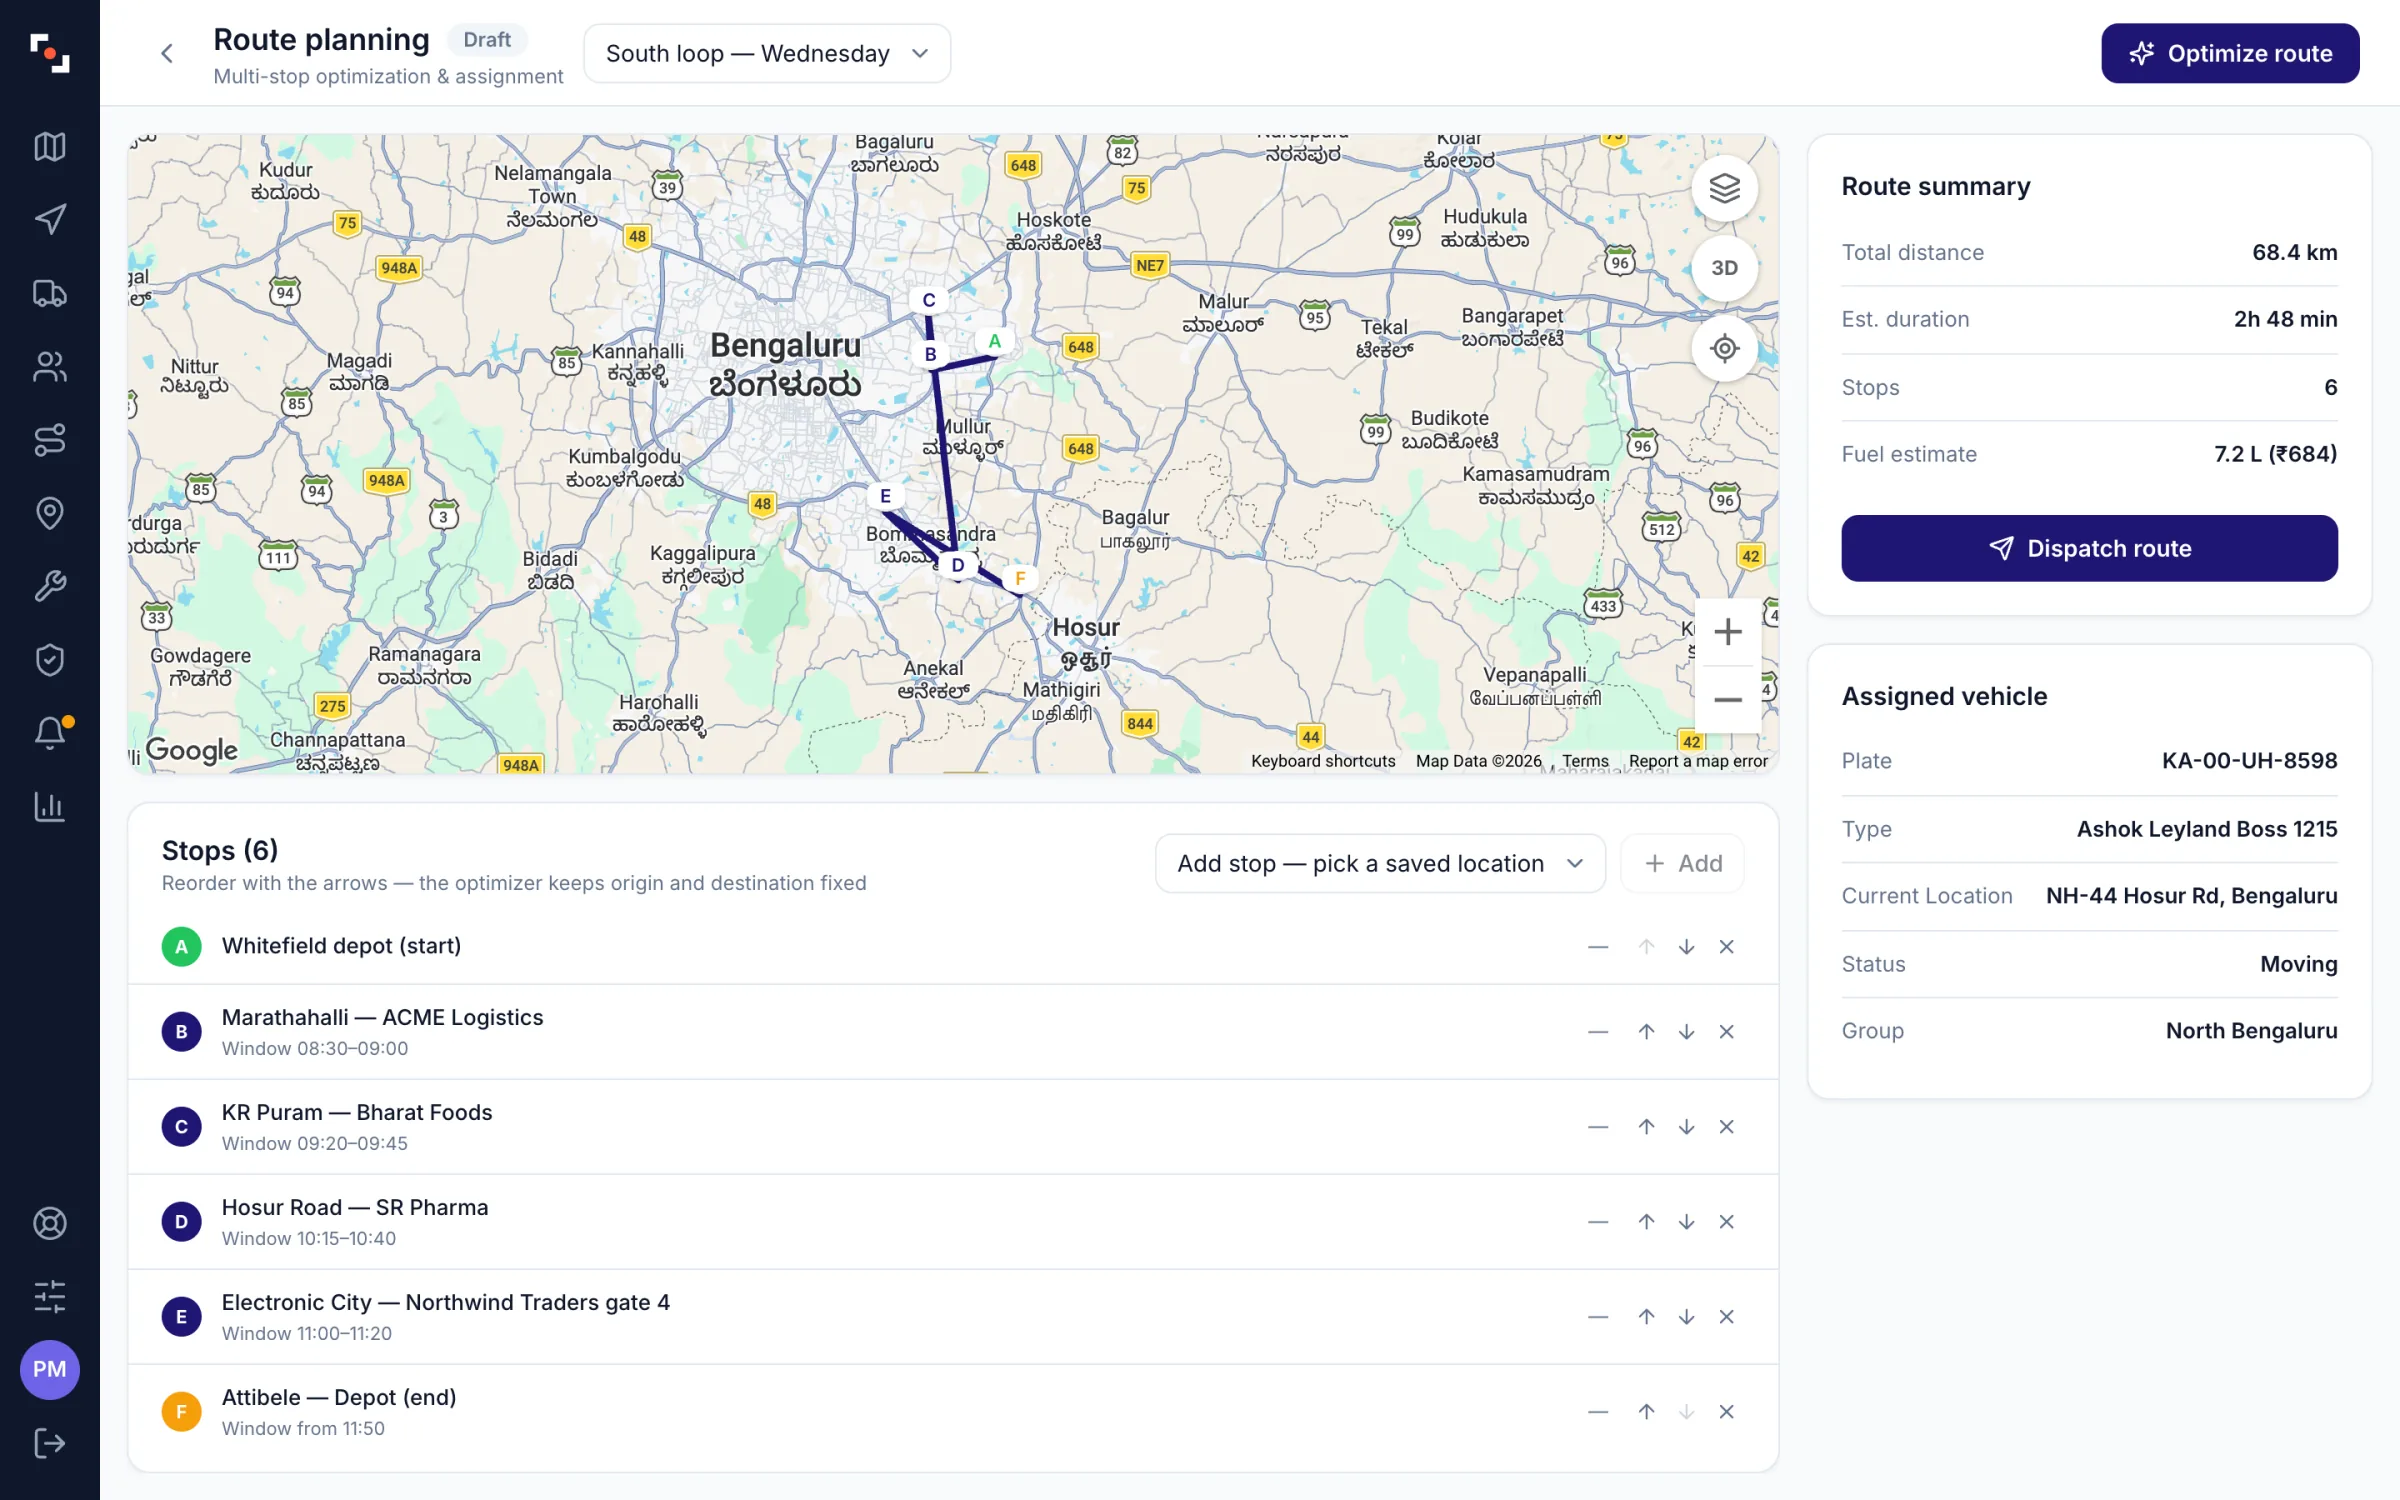Click map marker E
Viewport: 2400px width, 1500px height.
(885, 496)
